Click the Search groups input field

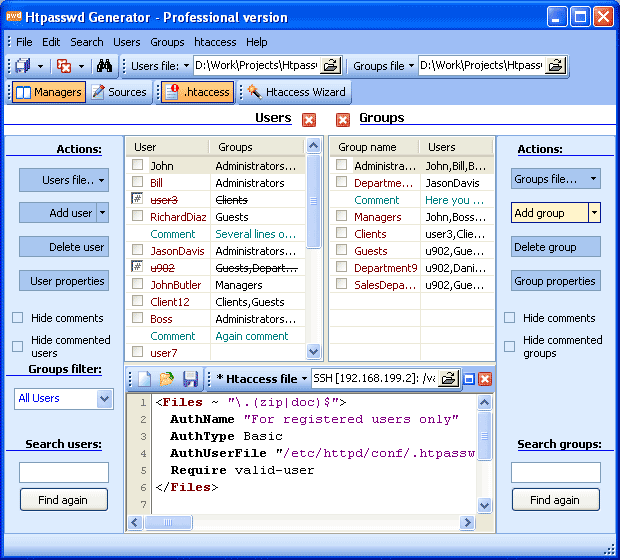556,472
